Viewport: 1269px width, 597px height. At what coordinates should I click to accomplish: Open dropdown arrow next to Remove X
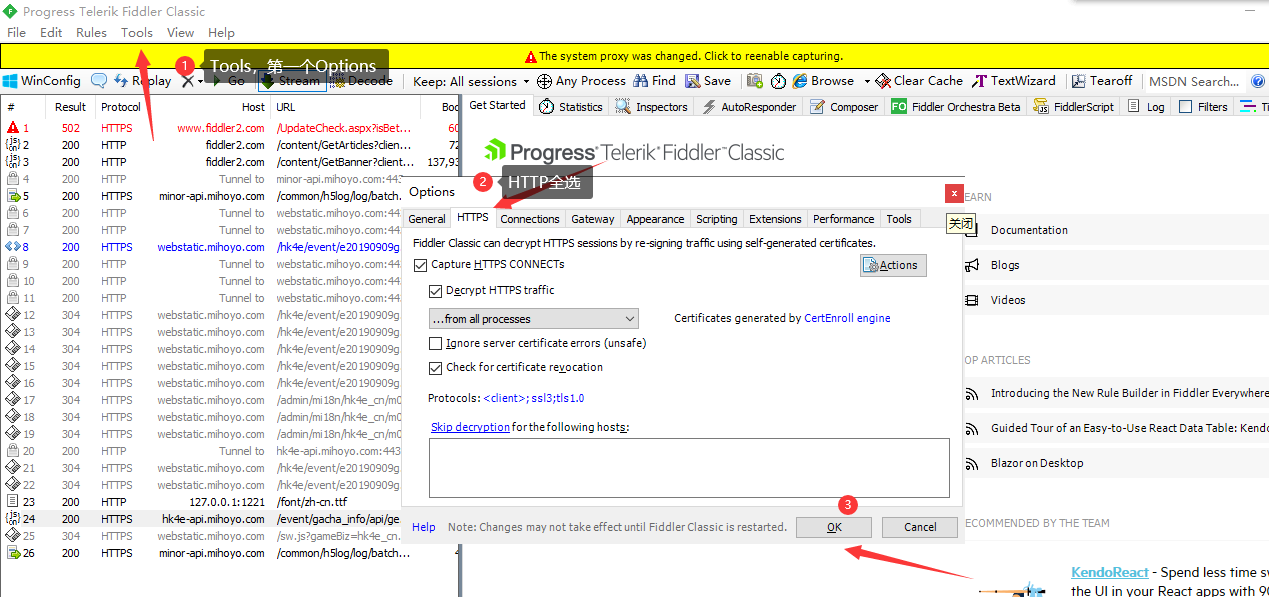(201, 81)
